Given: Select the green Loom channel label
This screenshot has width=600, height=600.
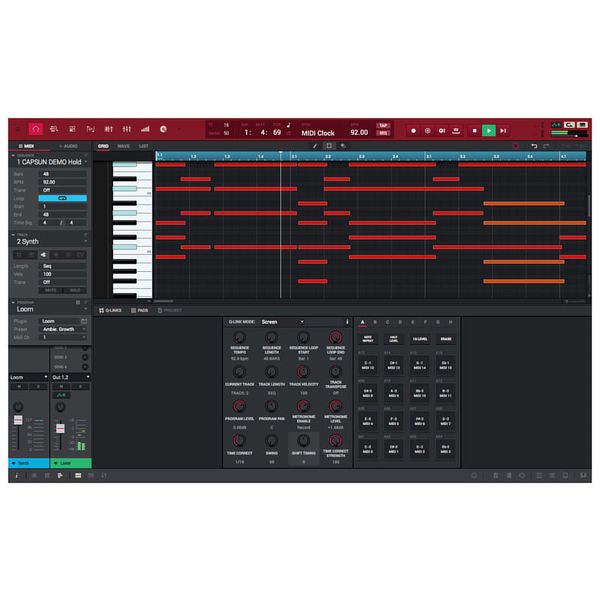Looking at the screenshot, I should pos(71,463).
